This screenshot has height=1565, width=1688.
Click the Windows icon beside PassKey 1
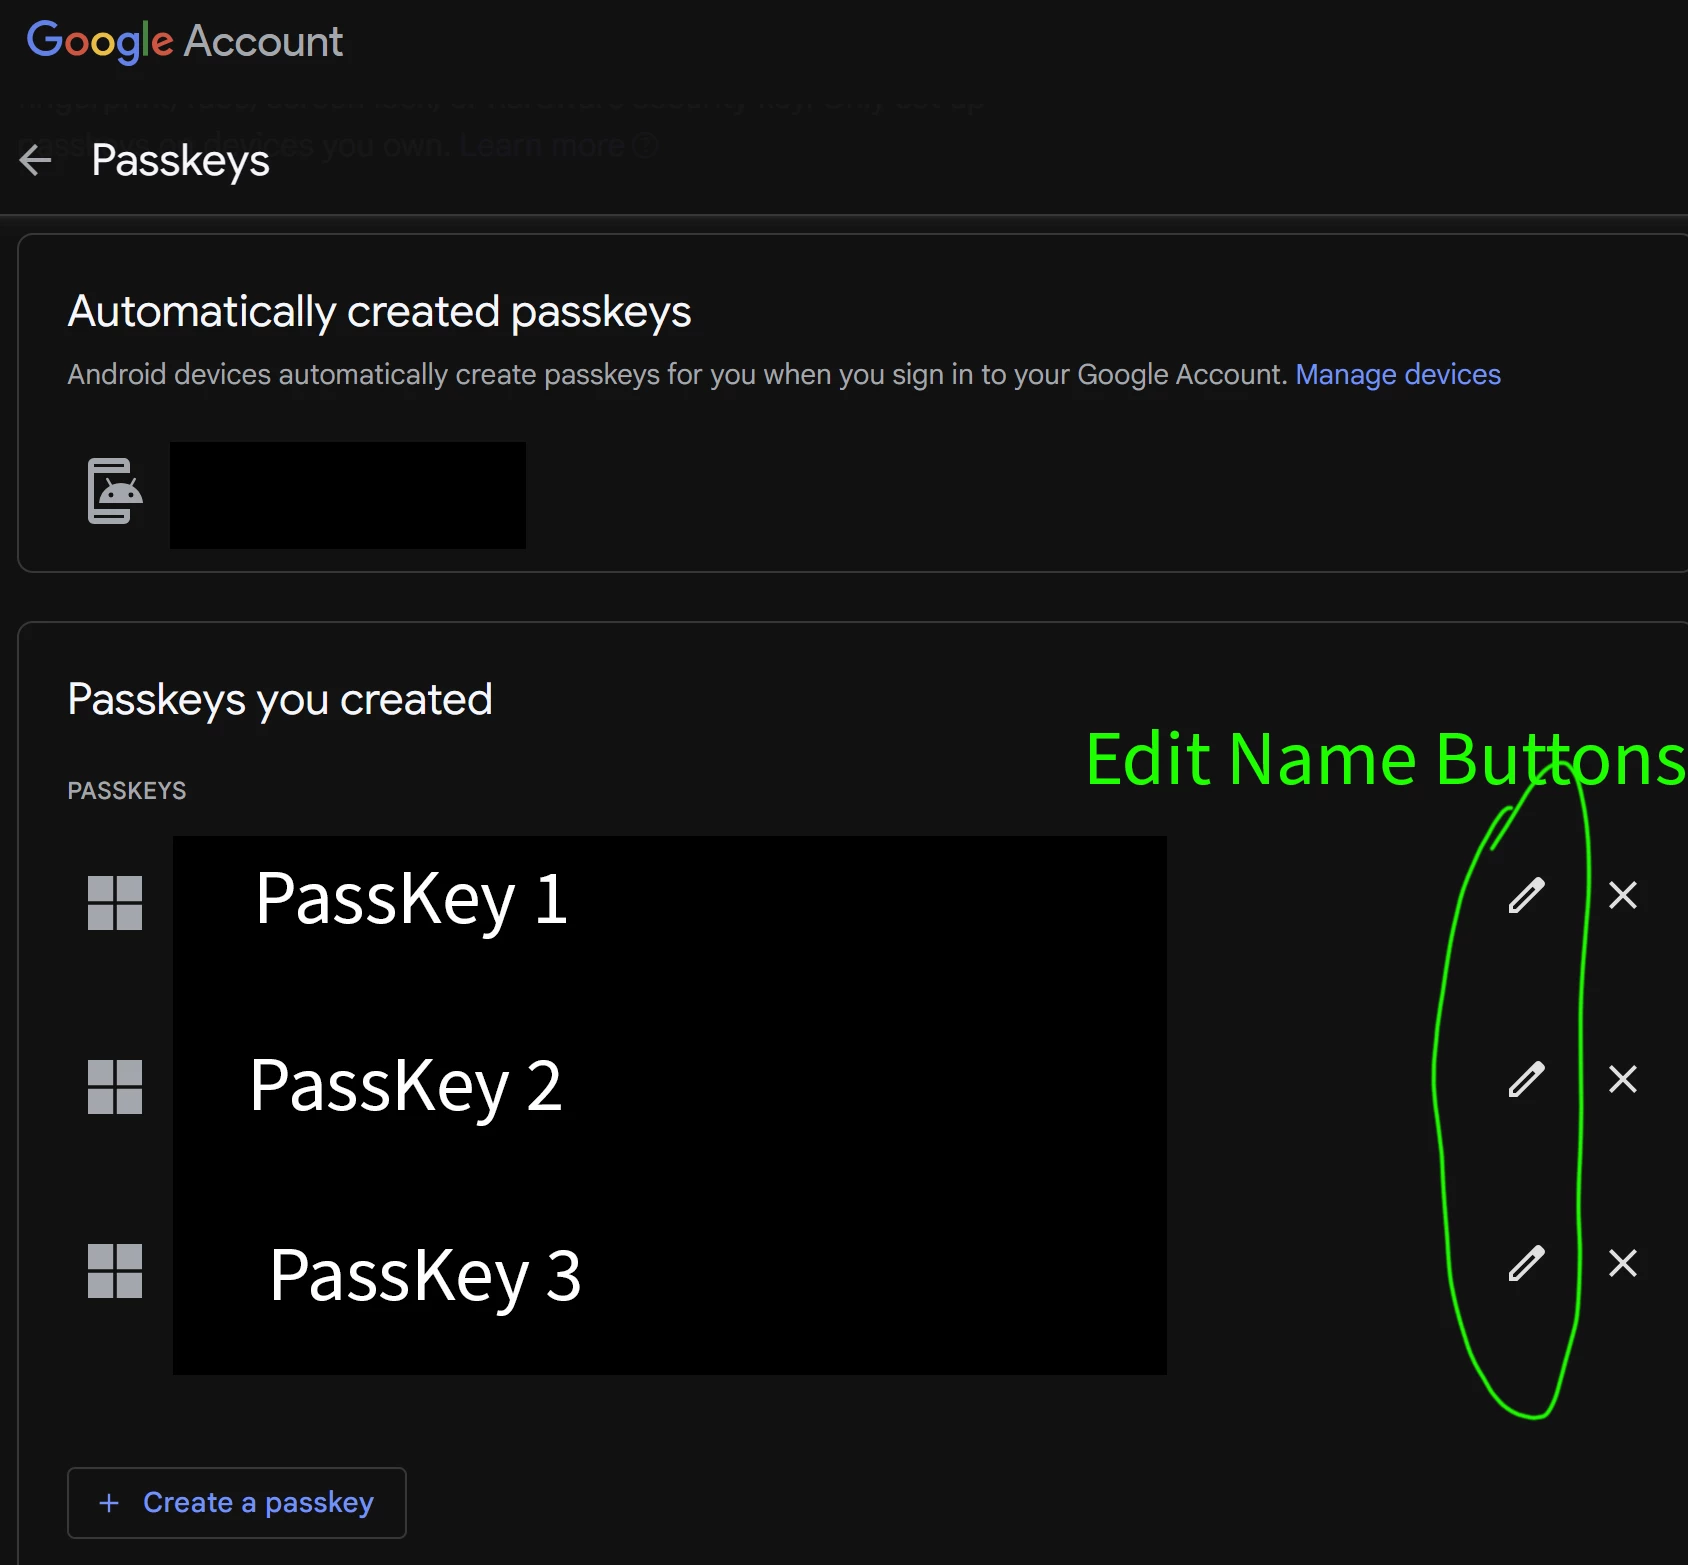pyautogui.click(x=115, y=903)
